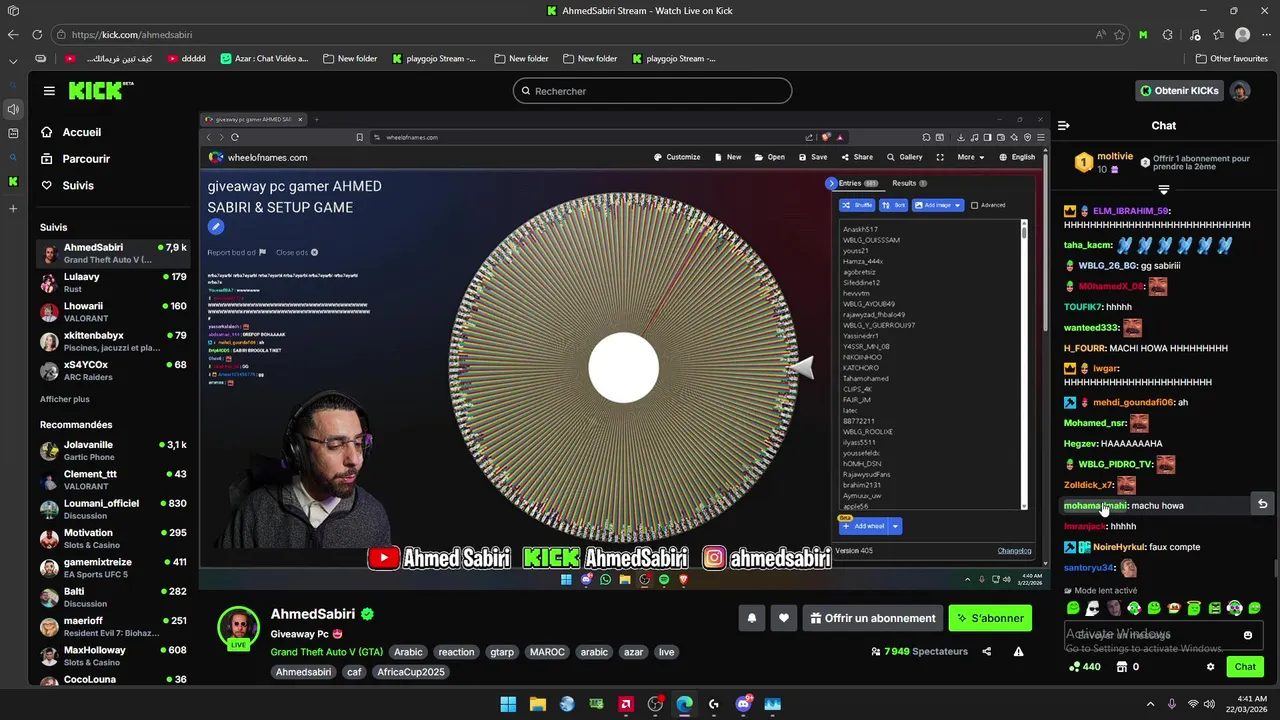
Task: Click the Kick points 440 icon
Action: pos(1074,667)
